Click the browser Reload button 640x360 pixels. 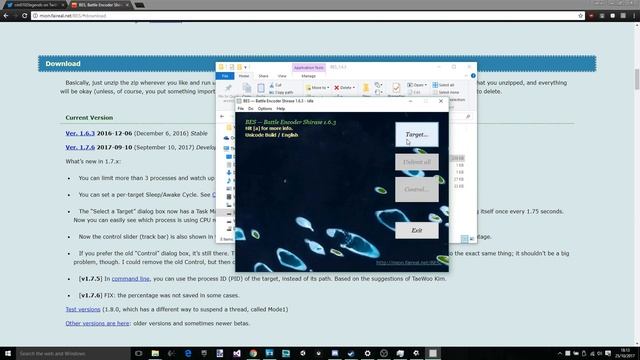[x=24, y=16]
